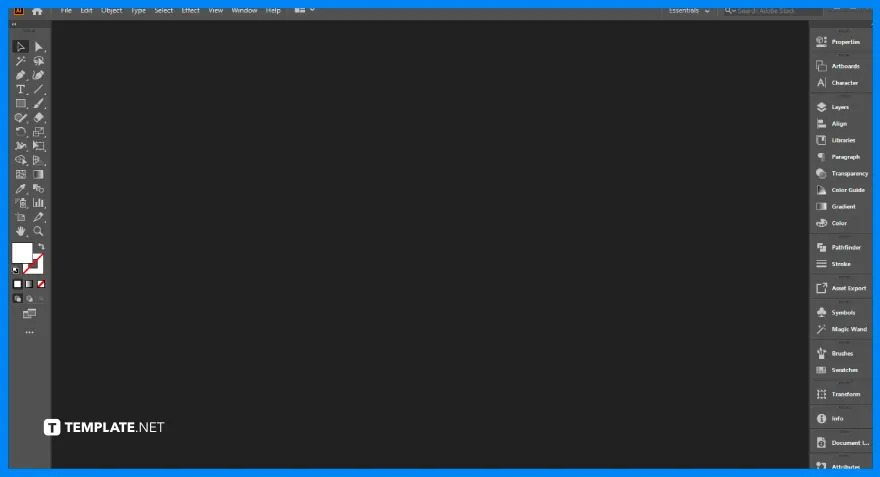880x477 pixels.
Task: Open the Object menu
Action: coord(111,10)
